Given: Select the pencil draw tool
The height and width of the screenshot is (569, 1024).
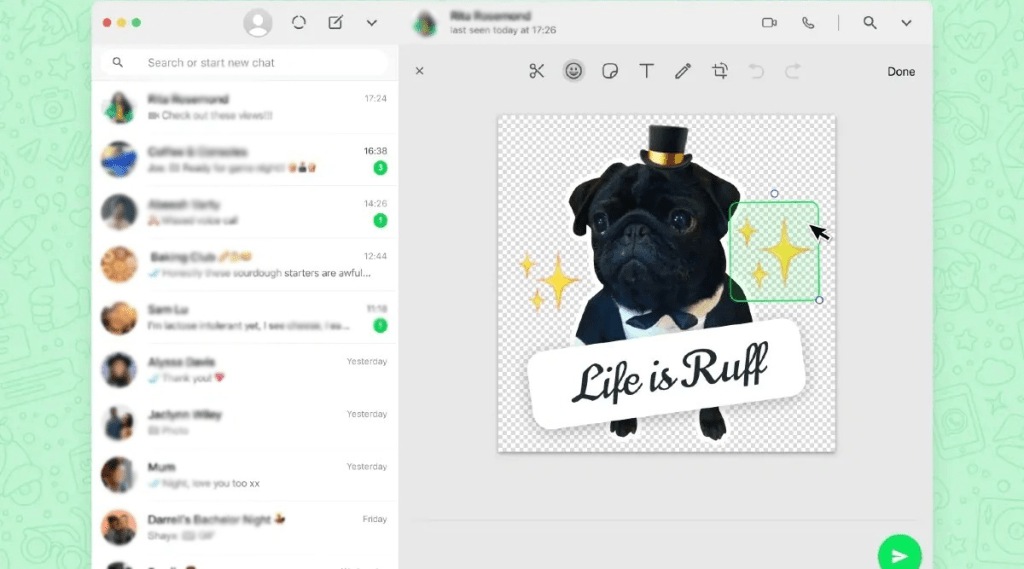Looking at the screenshot, I should (x=683, y=71).
